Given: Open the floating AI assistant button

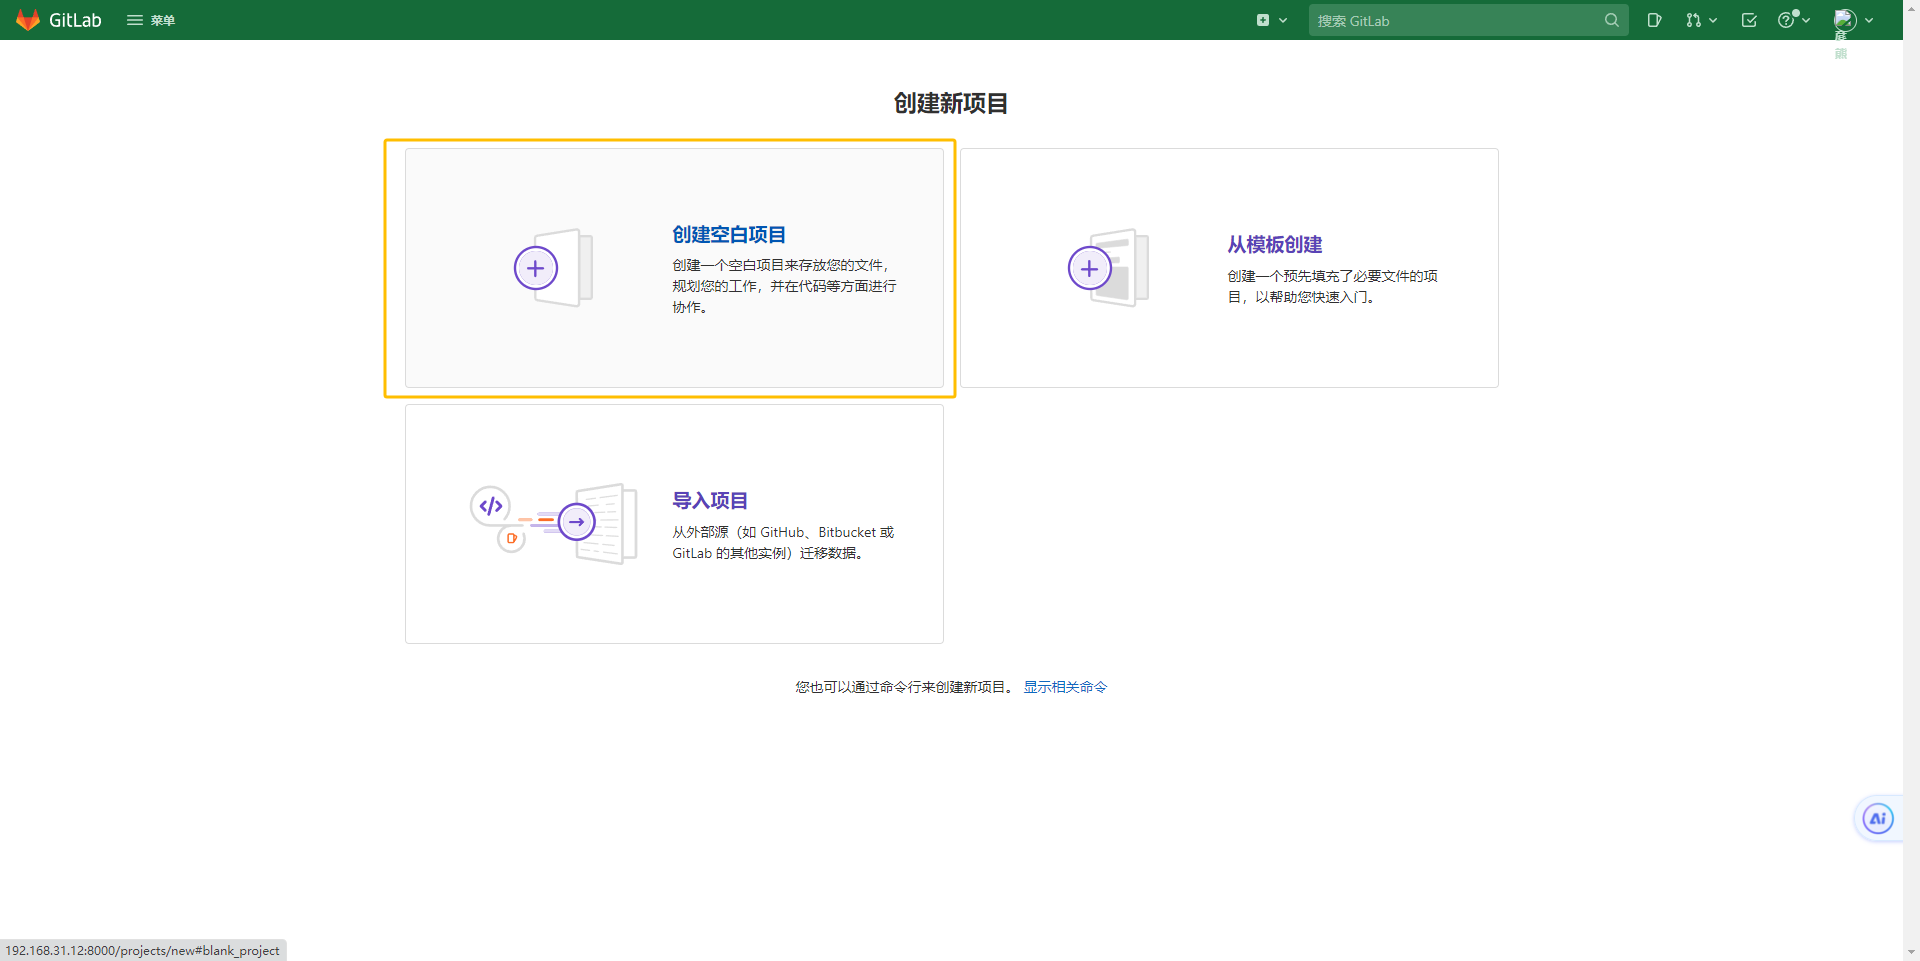Looking at the screenshot, I should pyautogui.click(x=1878, y=819).
